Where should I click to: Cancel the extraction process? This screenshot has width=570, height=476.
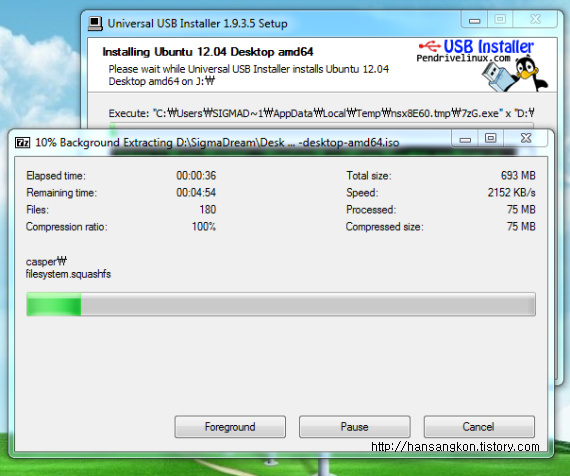point(479,427)
